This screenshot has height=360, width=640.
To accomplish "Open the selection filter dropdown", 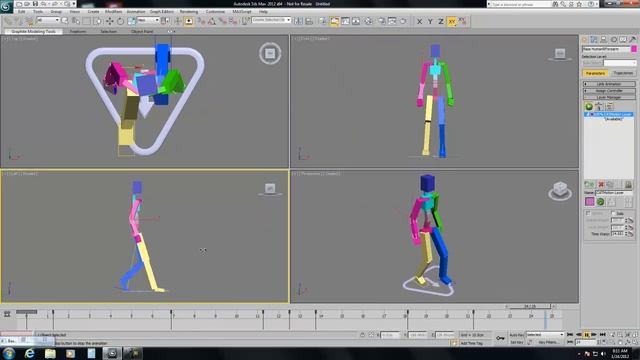I will click(x=48, y=20).
